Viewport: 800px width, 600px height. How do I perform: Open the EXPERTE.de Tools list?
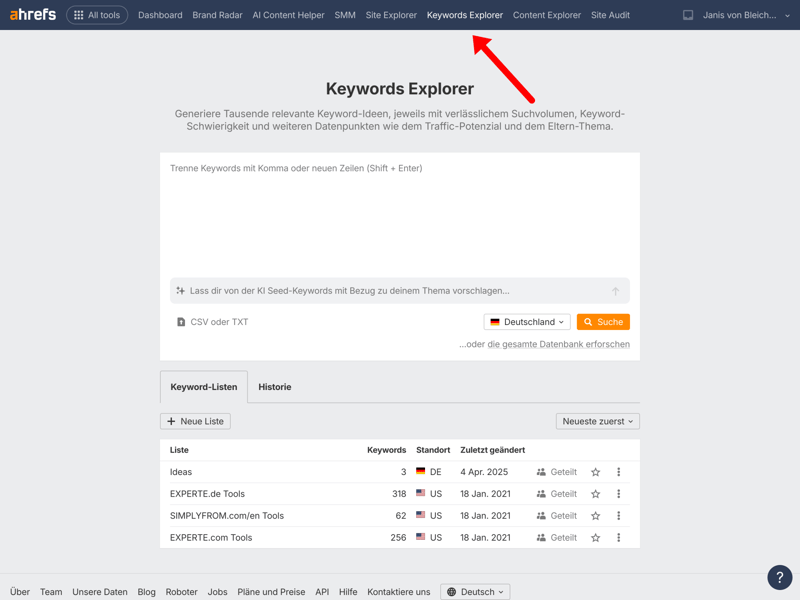click(207, 494)
